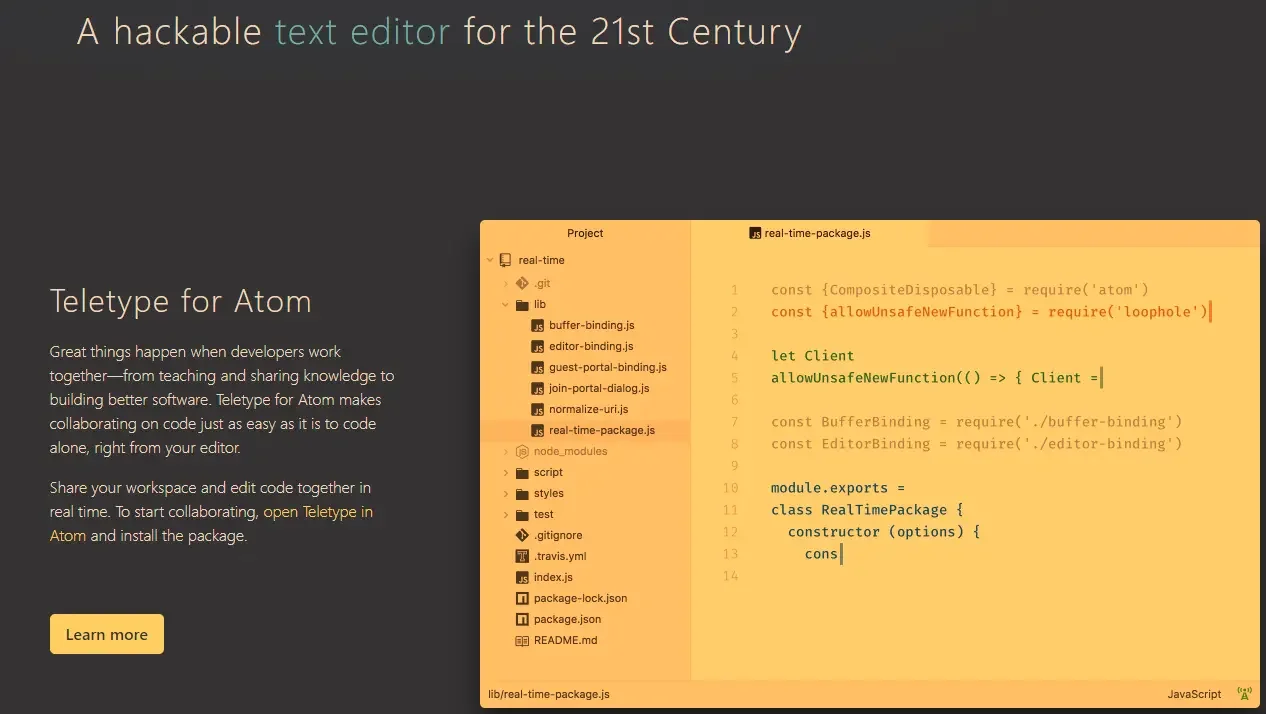Click the Learn more button

click(106, 633)
